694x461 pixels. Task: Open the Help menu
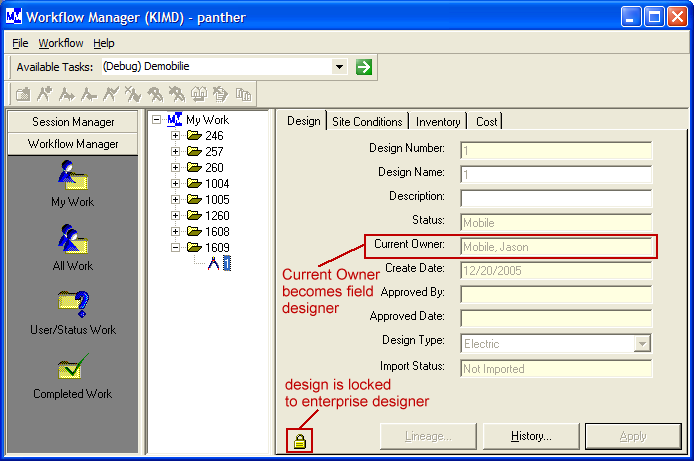[104, 43]
